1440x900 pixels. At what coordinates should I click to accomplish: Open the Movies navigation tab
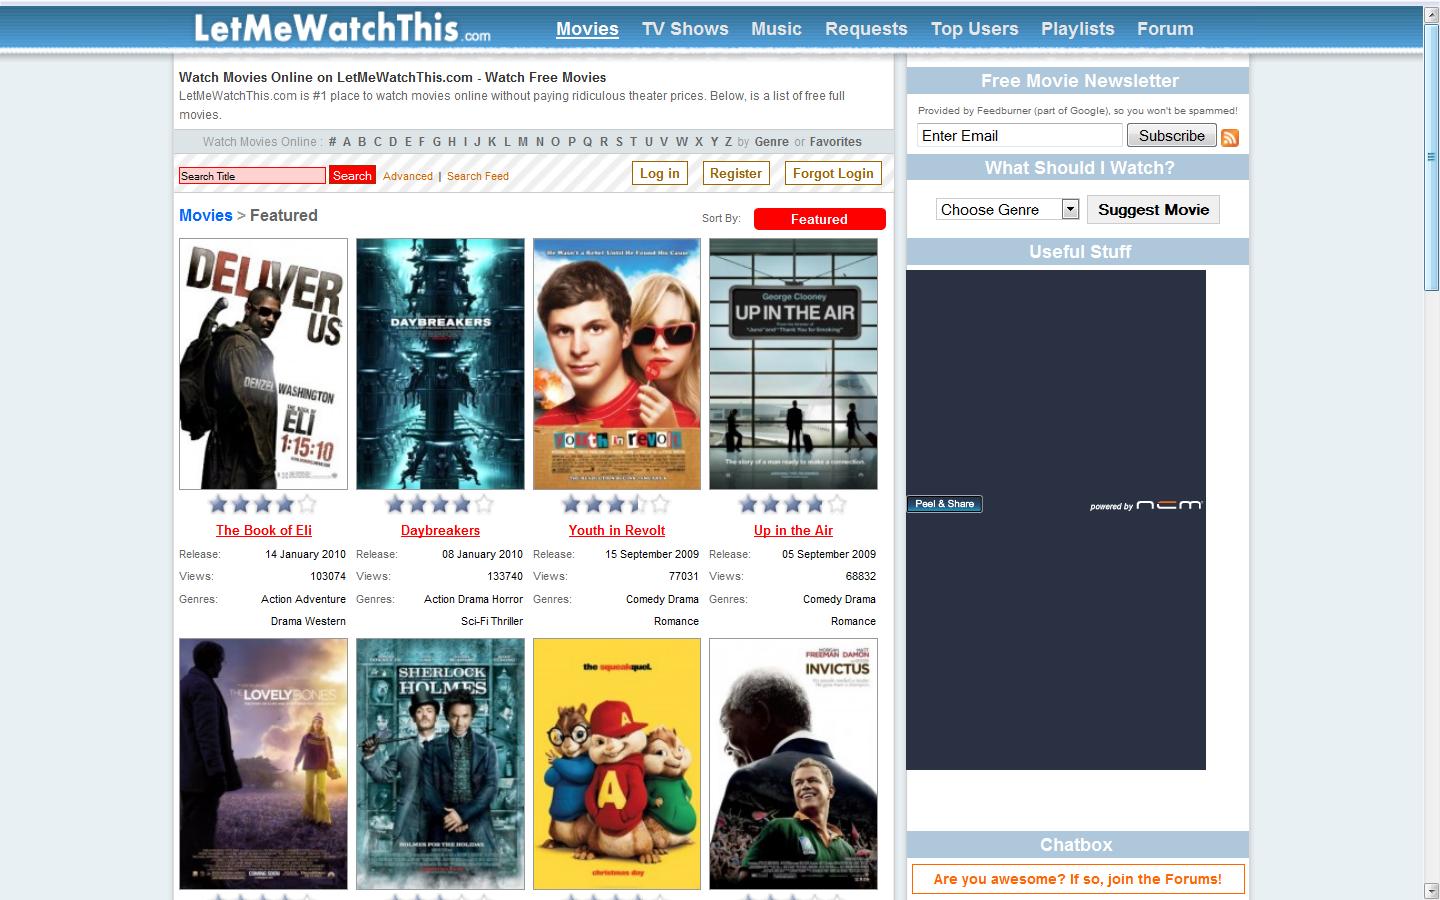coord(587,29)
